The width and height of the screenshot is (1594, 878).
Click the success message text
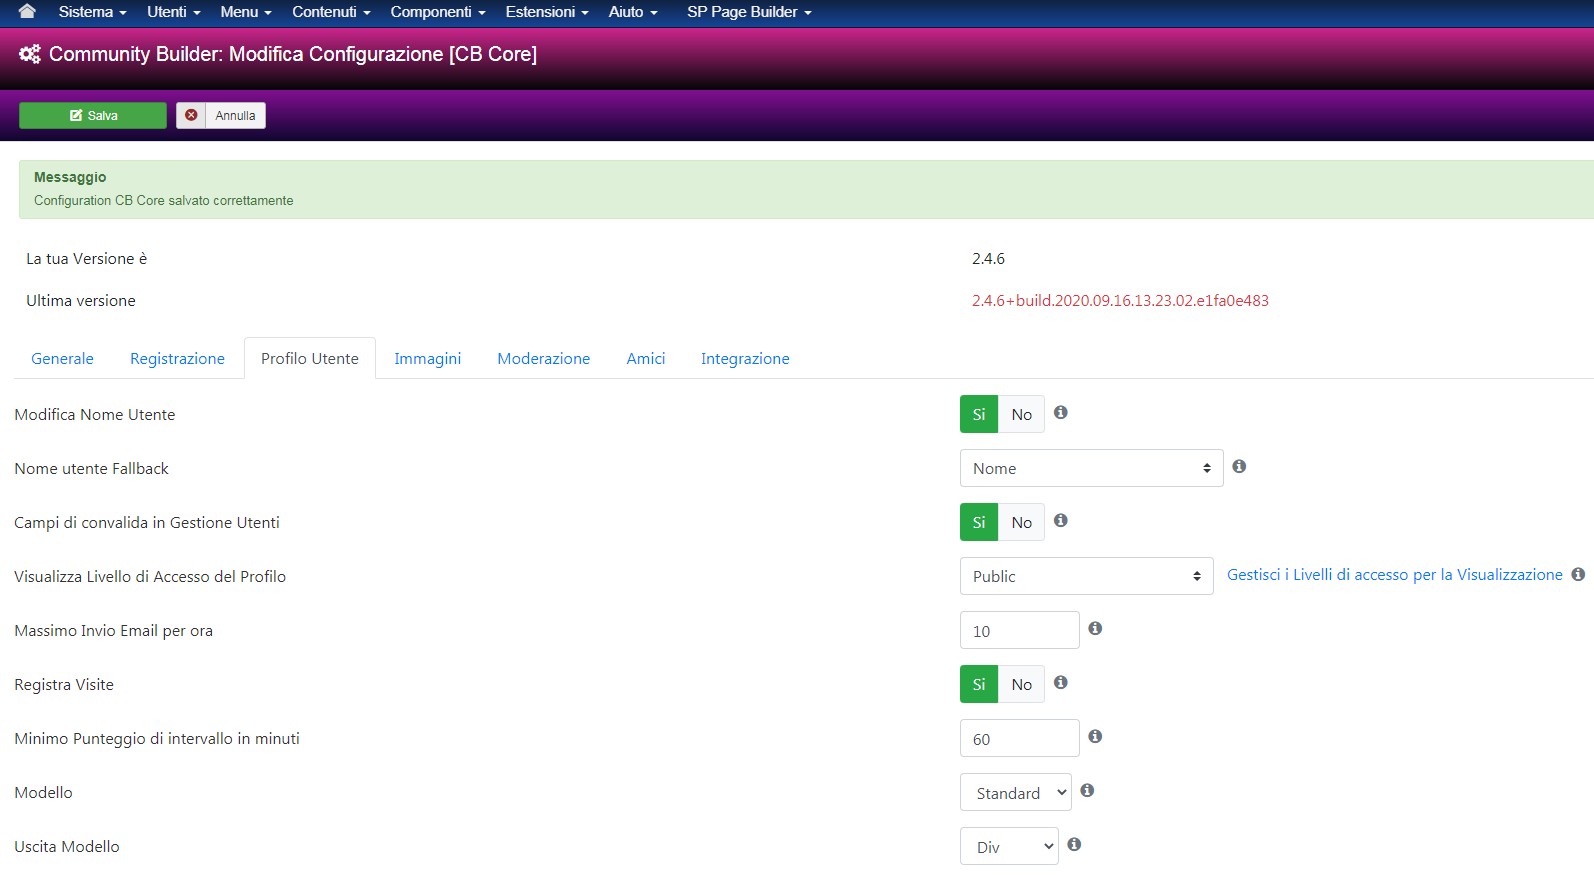point(164,200)
